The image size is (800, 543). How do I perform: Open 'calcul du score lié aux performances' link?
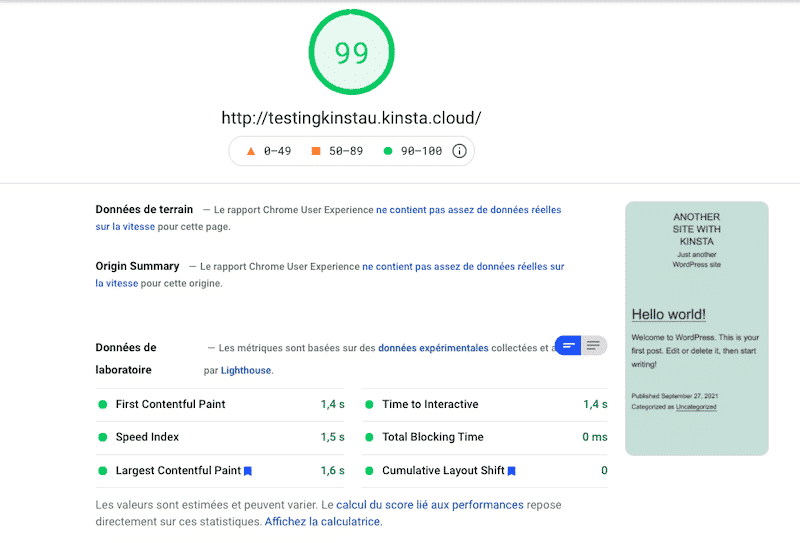pos(430,505)
